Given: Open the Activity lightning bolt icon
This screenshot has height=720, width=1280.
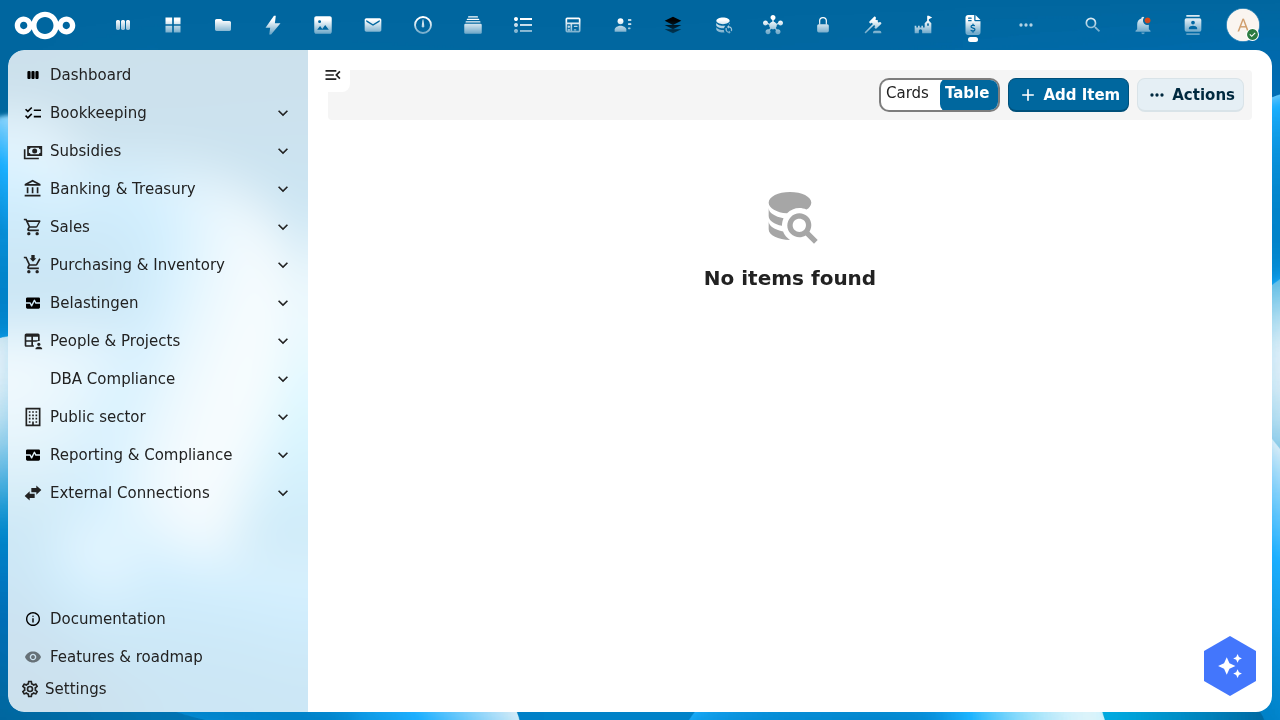Looking at the screenshot, I should click(273, 25).
